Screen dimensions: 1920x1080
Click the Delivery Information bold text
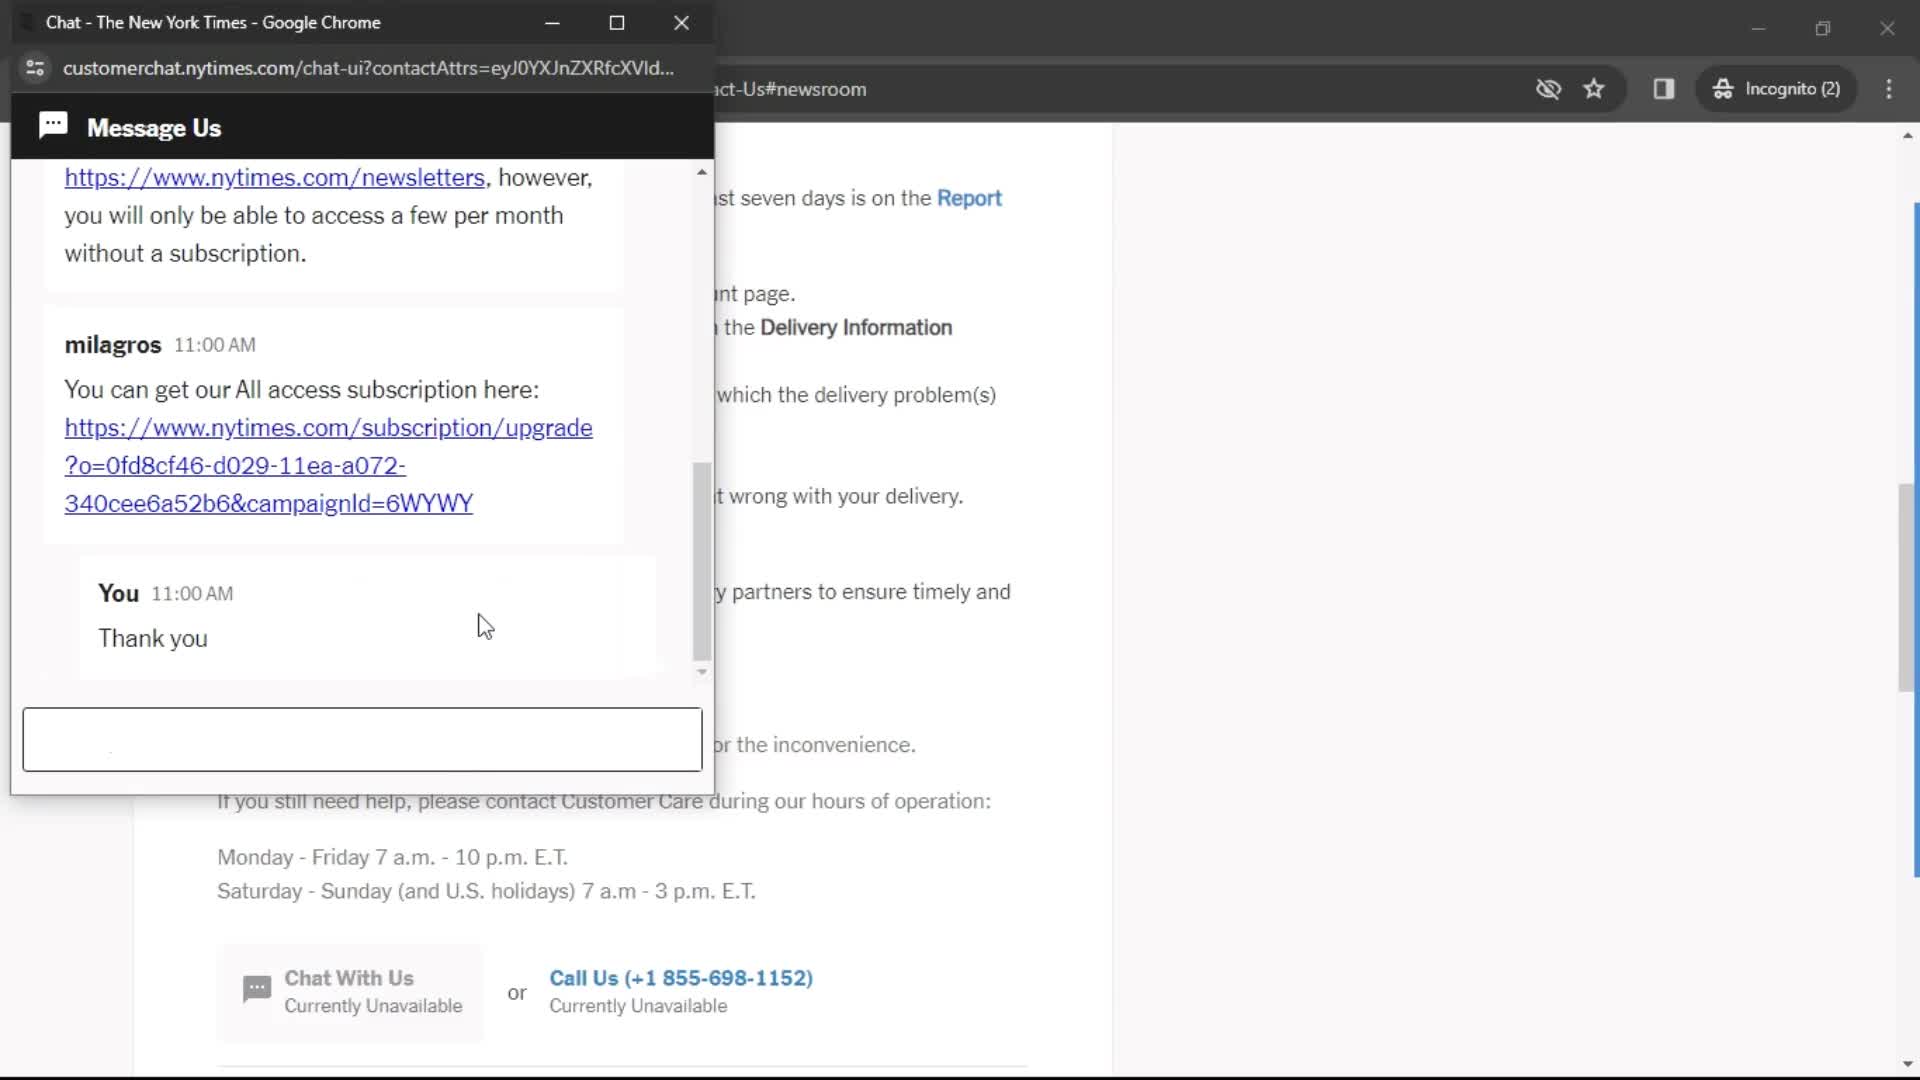click(856, 327)
